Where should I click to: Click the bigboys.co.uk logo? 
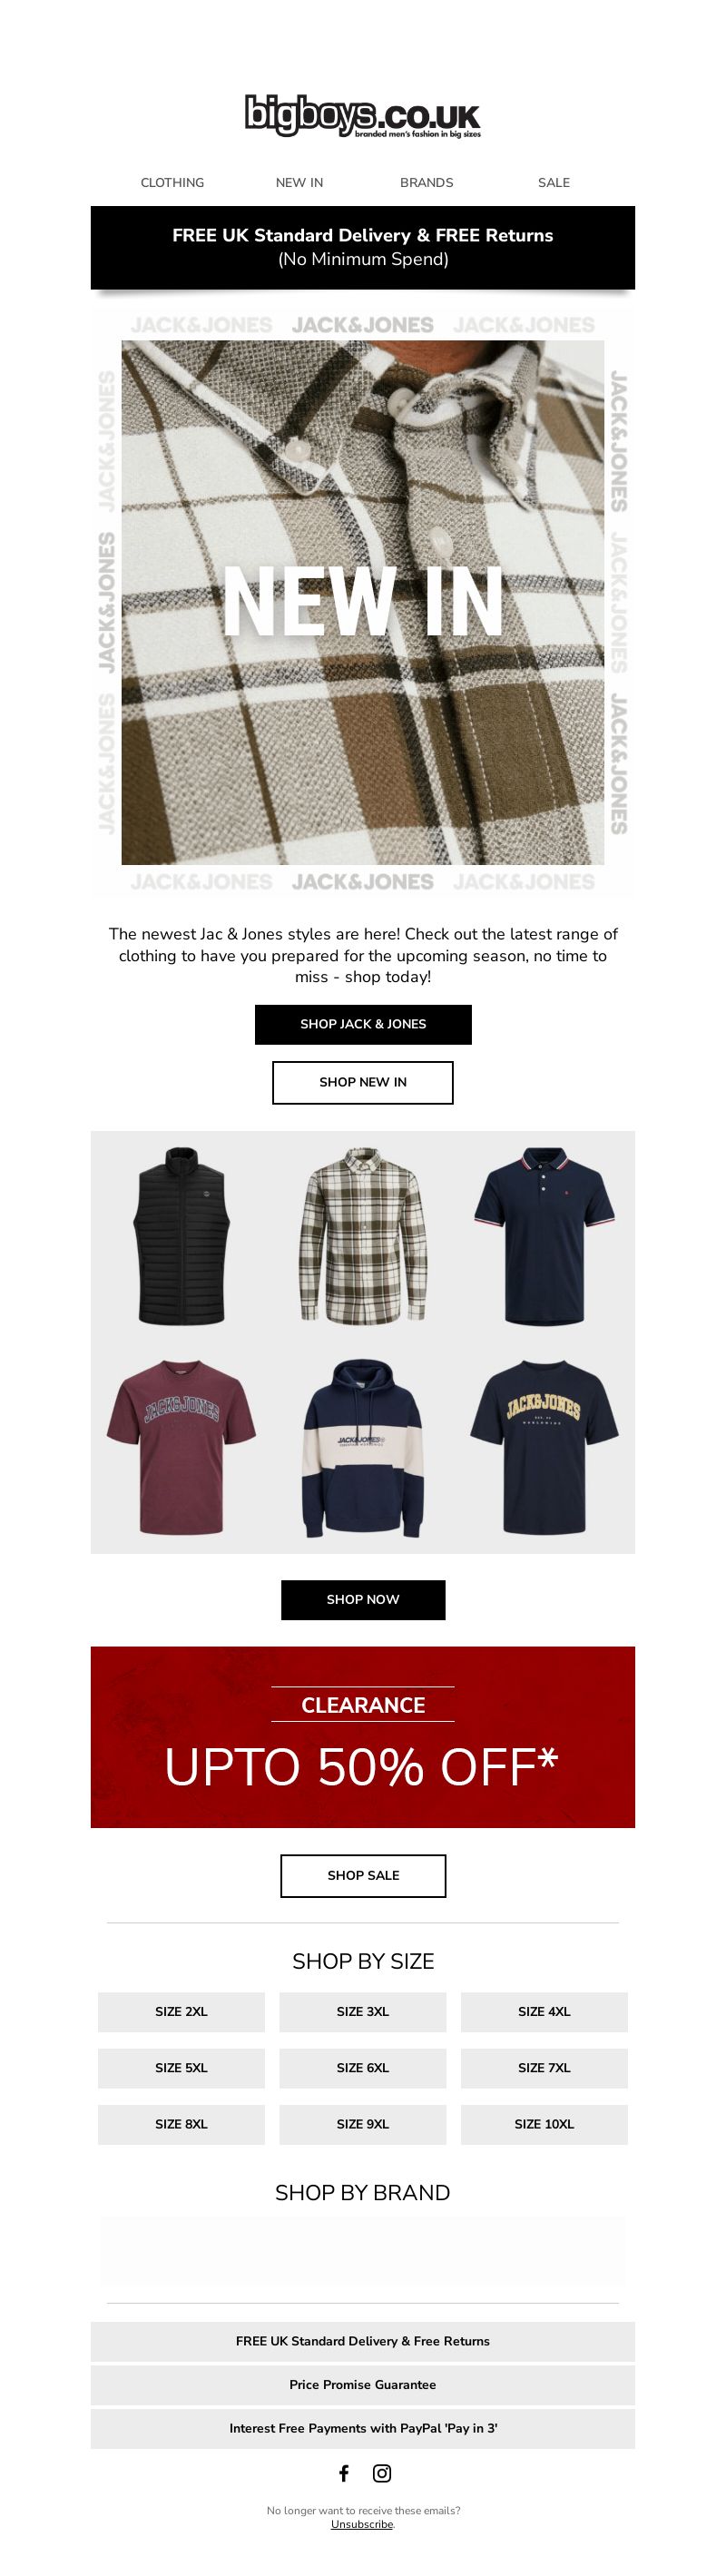tap(363, 116)
